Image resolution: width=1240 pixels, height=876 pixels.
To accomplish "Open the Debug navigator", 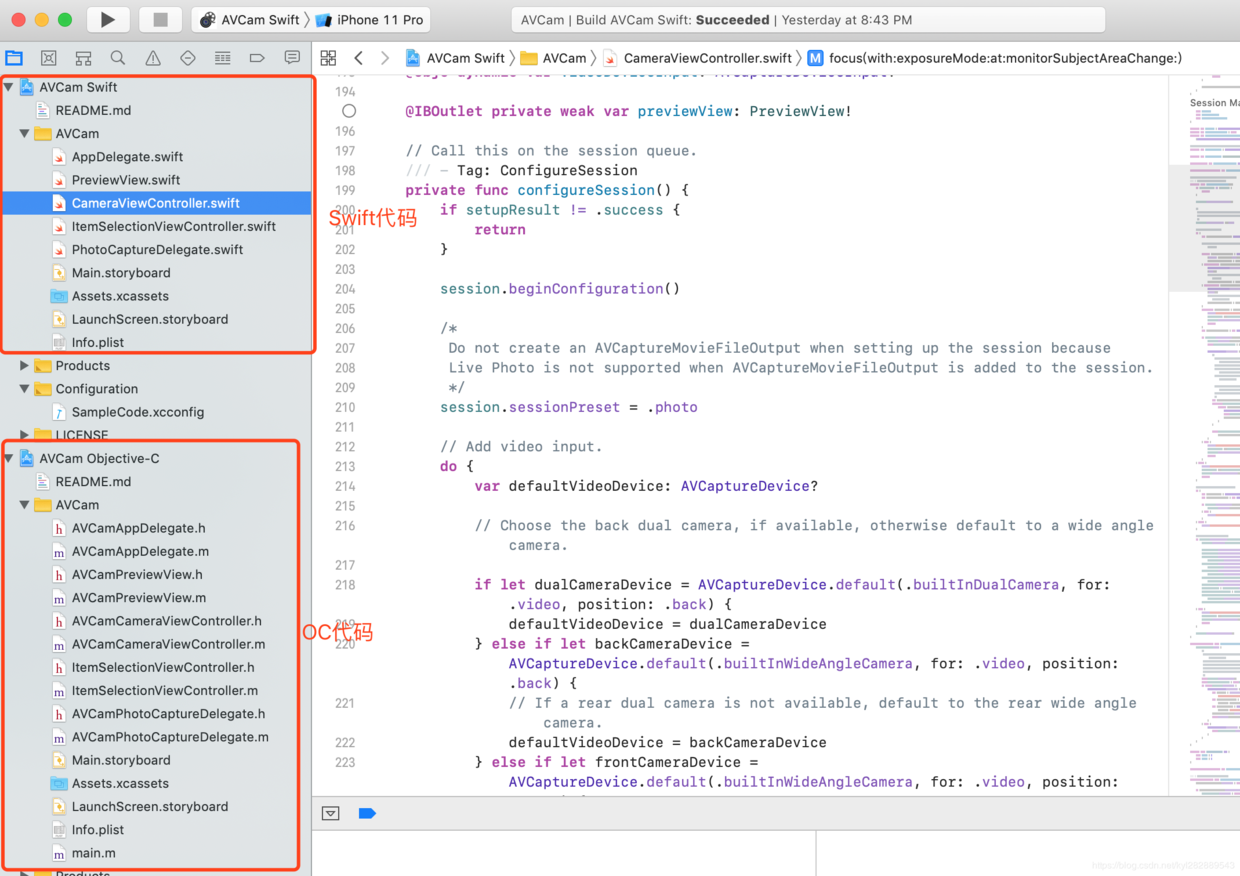I will 223,58.
